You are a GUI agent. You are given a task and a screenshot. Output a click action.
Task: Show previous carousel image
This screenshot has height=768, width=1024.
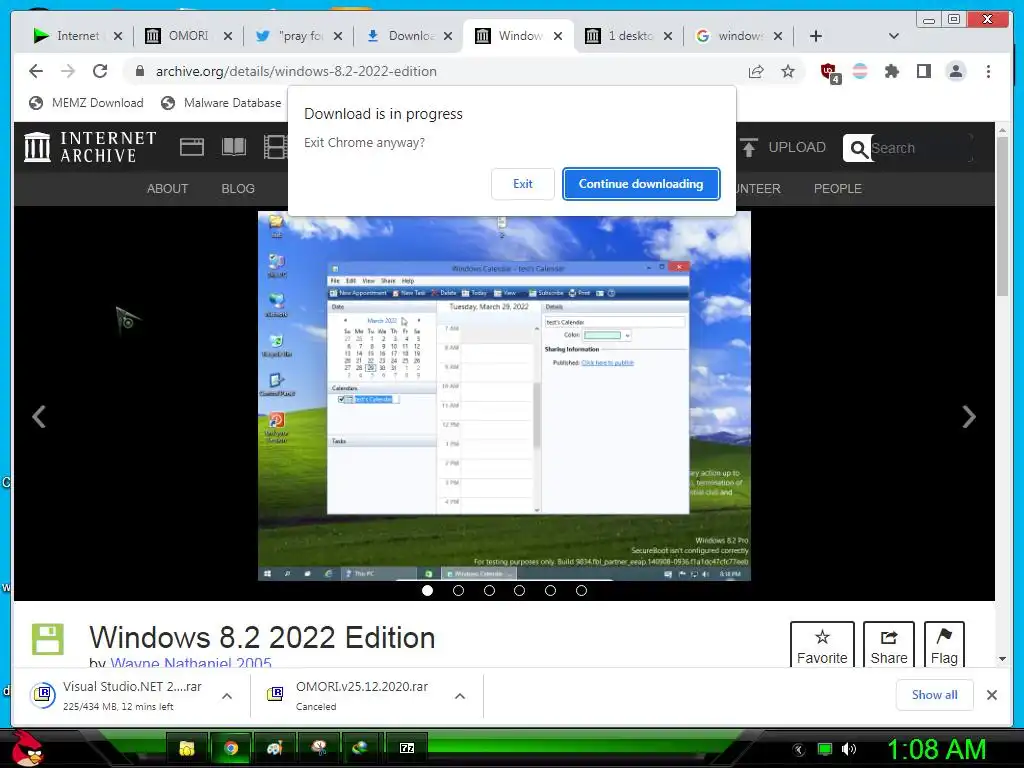[39, 417]
